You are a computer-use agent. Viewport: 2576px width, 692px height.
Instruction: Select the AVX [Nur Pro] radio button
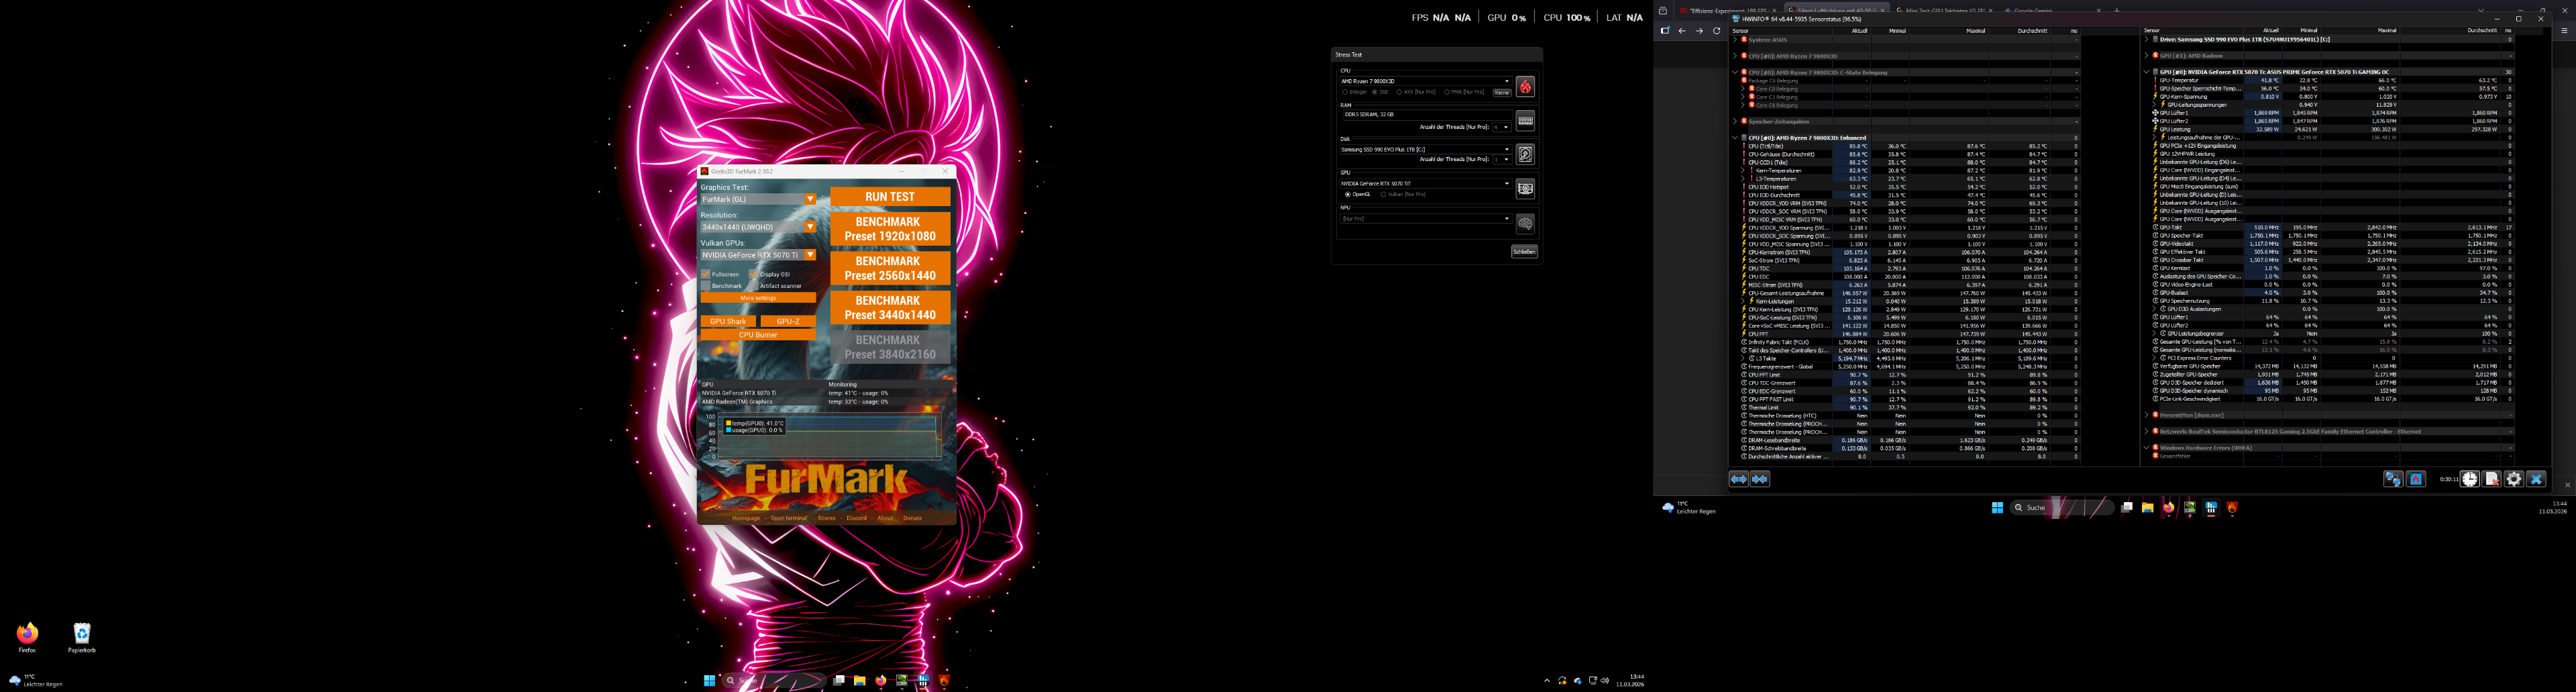coord(1400,92)
